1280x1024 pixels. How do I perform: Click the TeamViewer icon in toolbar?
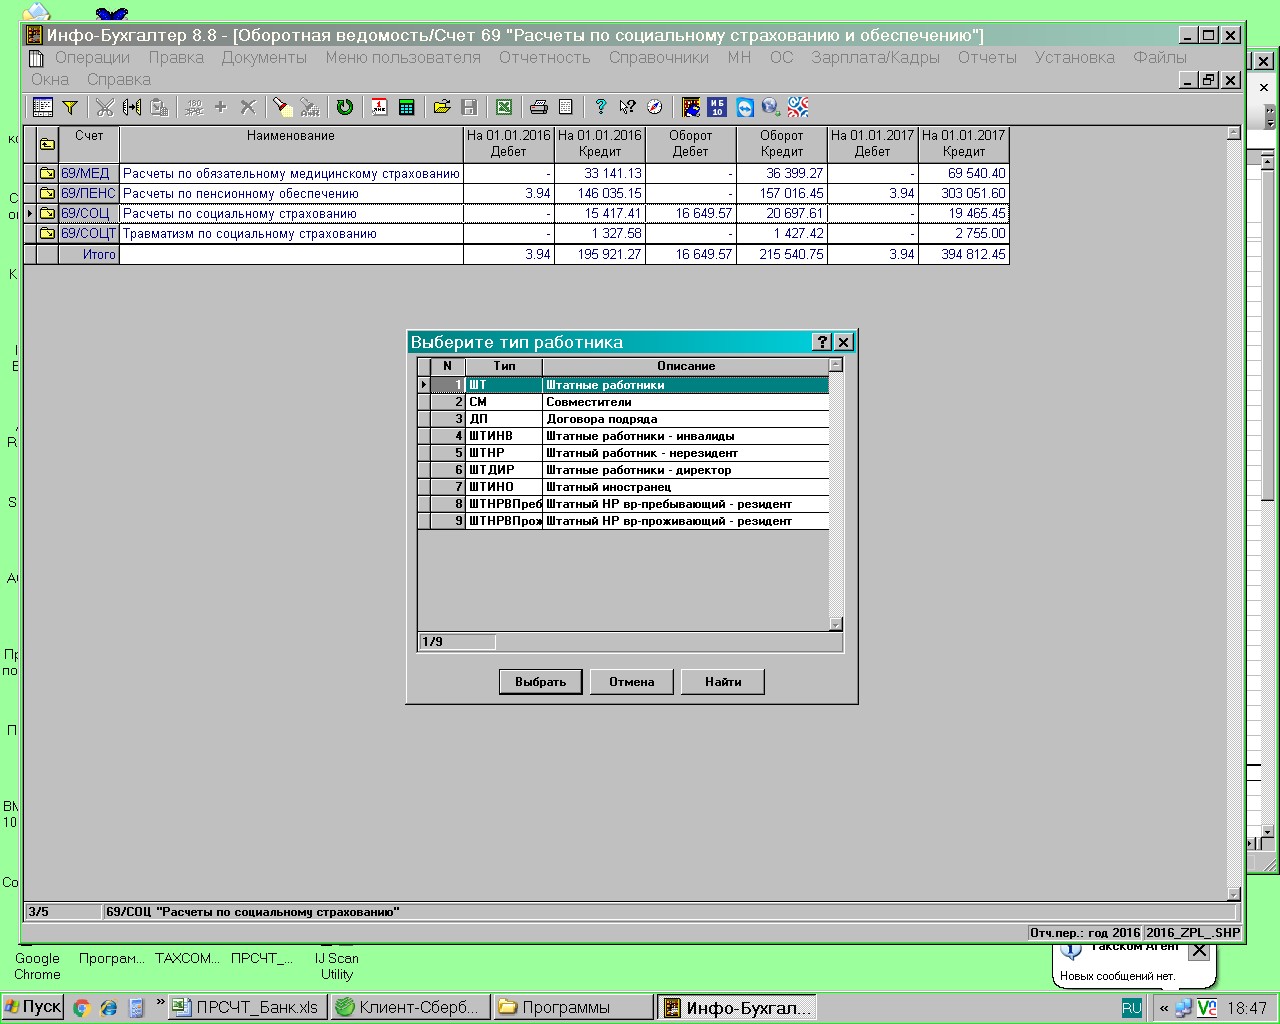tap(745, 107)
